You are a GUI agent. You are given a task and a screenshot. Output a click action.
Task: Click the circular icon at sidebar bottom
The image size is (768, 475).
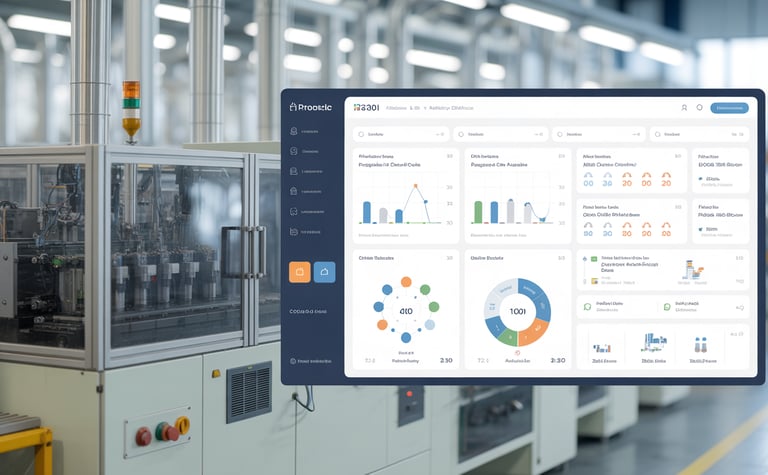(x=293, y=361)
